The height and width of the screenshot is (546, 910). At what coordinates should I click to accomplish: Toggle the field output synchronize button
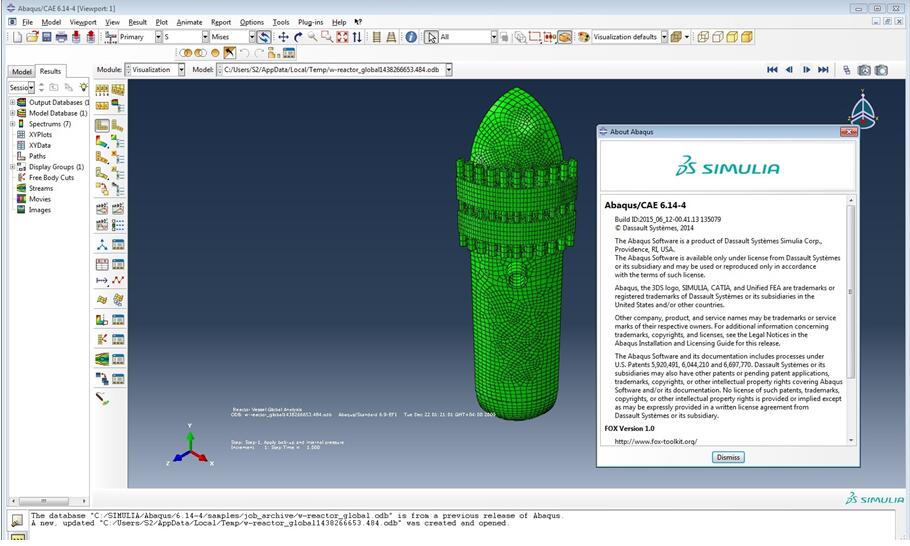(x=264, y=37)
